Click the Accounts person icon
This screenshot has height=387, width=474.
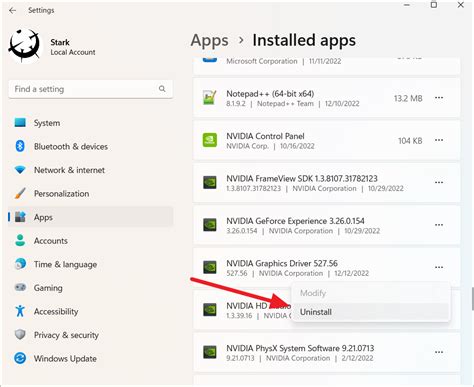pyautogui.click(x=20, y=240)
